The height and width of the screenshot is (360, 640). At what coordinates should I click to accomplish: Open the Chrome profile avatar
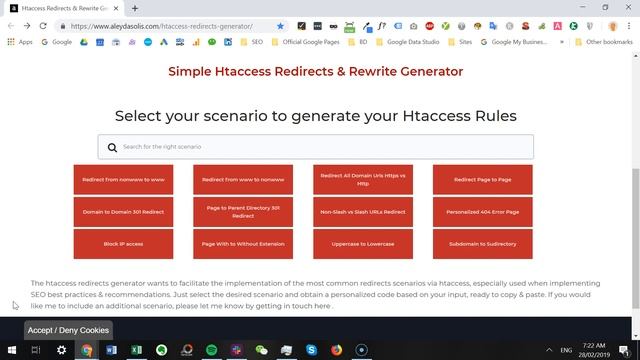[613, 26]
